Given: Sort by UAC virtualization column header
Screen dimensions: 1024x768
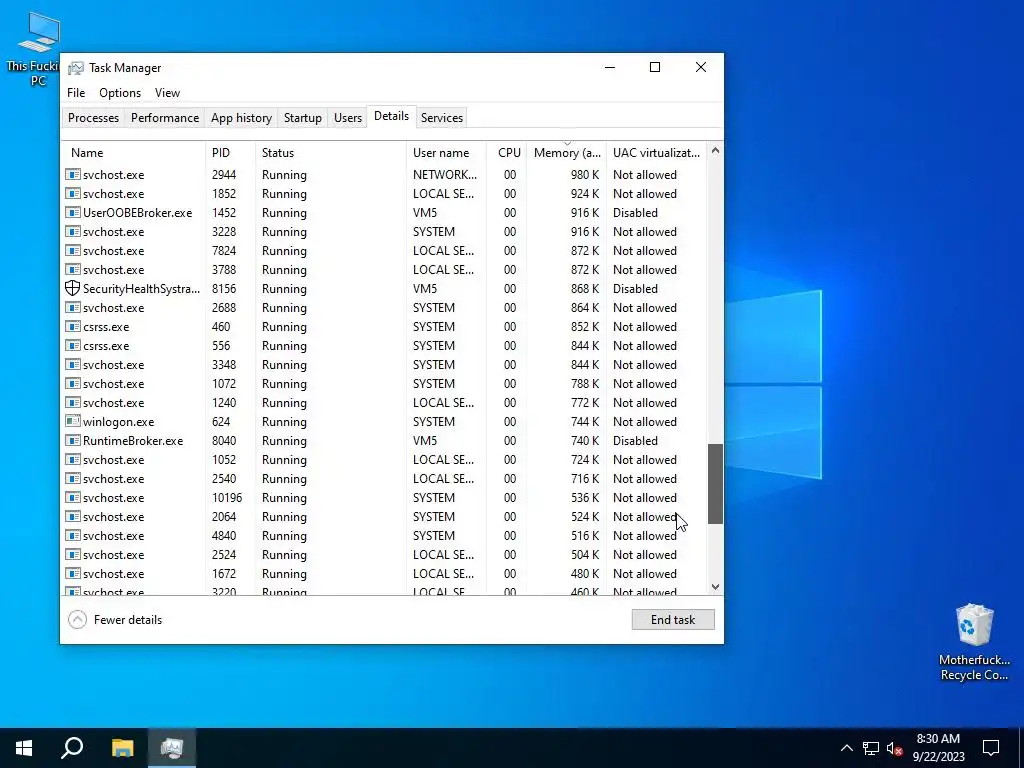Looking at the screenshot, I should (656, 153).
